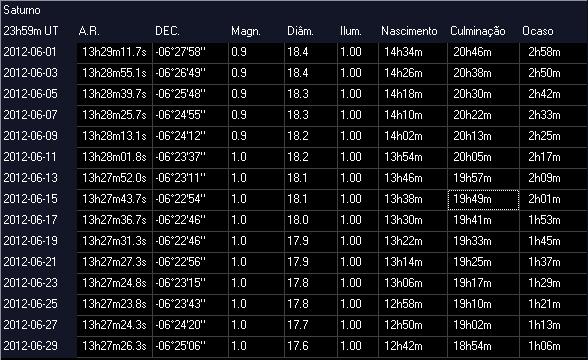This screenshot has width=588, height=360.
Task: Click rise time cell 14h02m
Action: coord(413,136)
